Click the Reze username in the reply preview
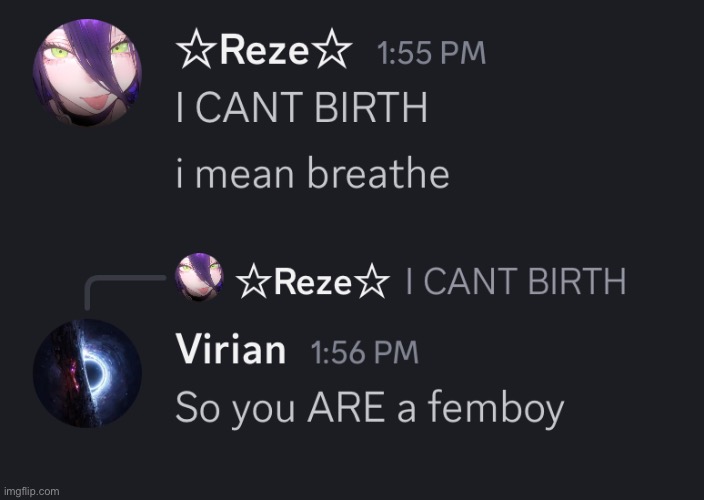704x500 pixels. [x=312, y=284]
